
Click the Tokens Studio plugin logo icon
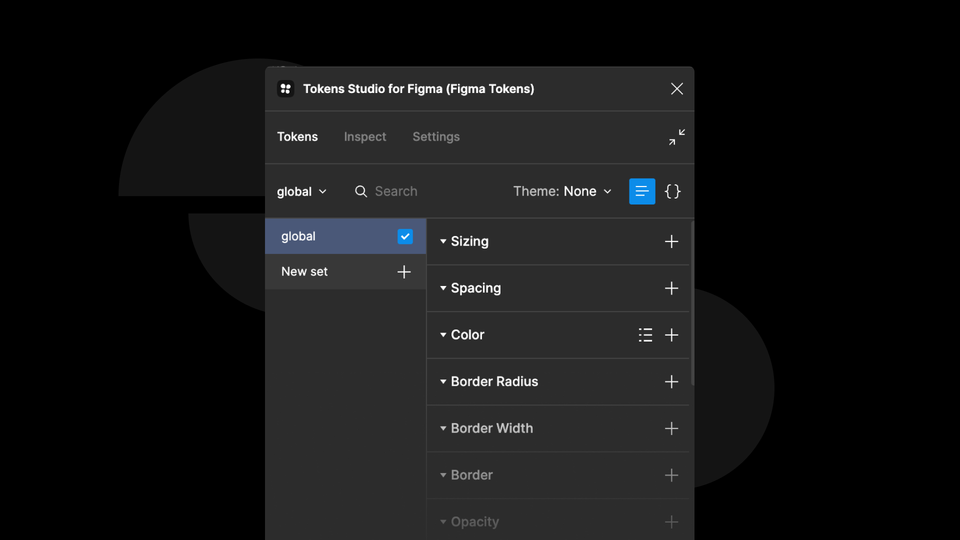tap(285, 89)
